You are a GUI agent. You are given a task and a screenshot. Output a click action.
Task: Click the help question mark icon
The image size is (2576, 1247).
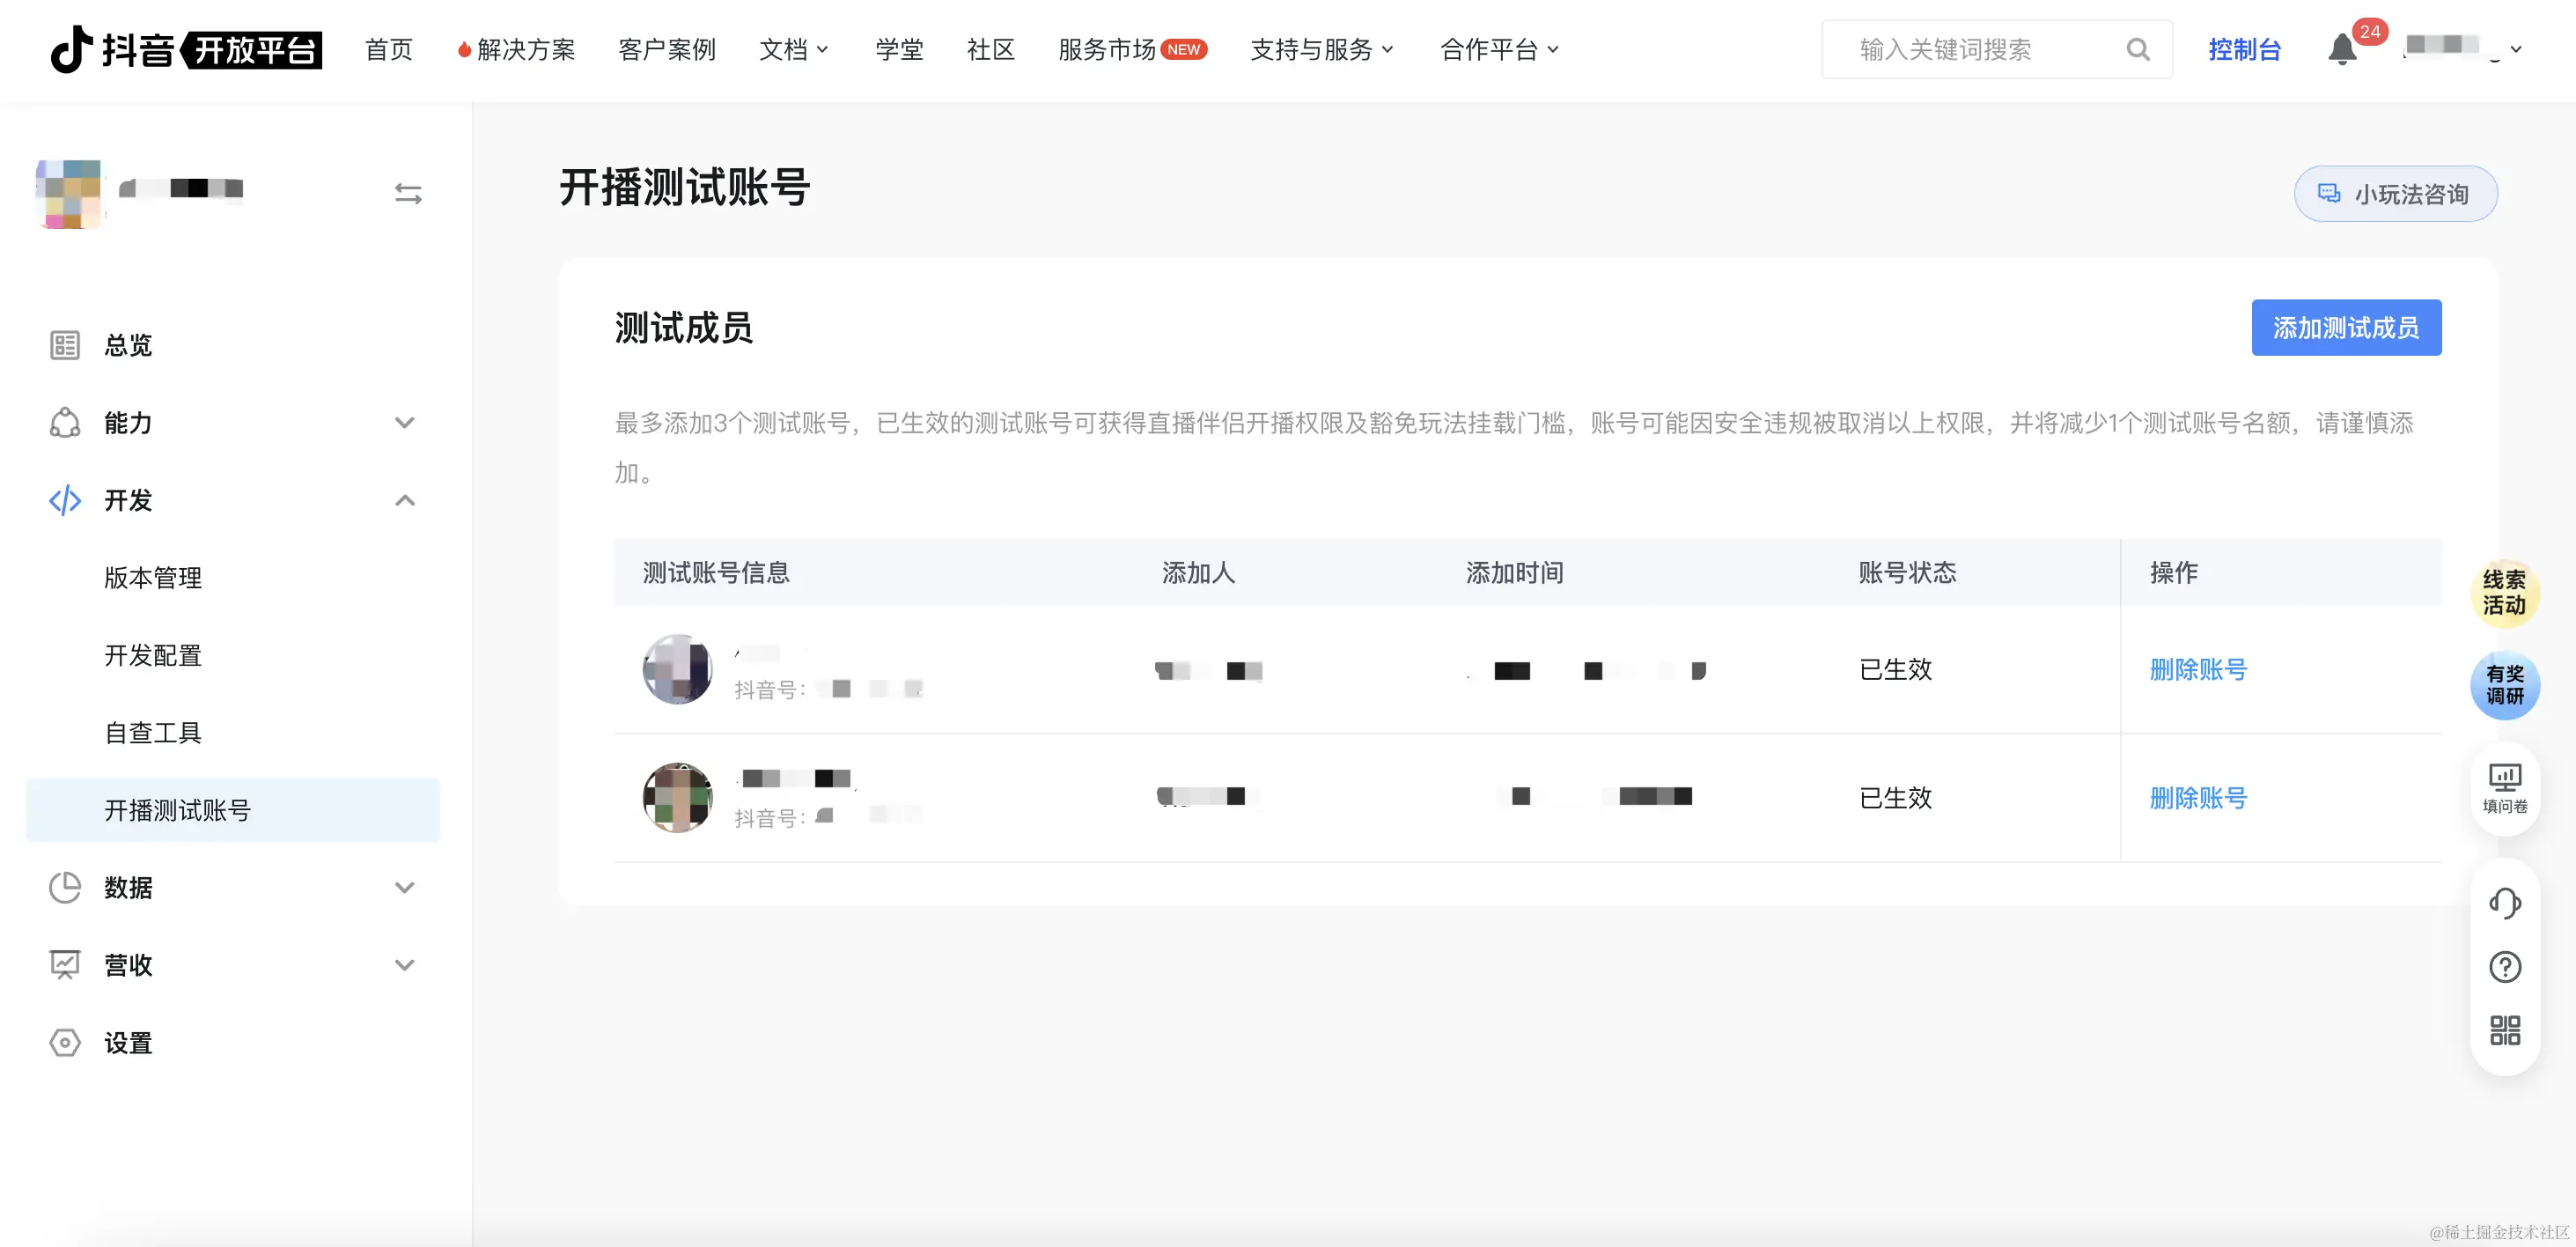pyautogui.click(x=2504, y=967)
